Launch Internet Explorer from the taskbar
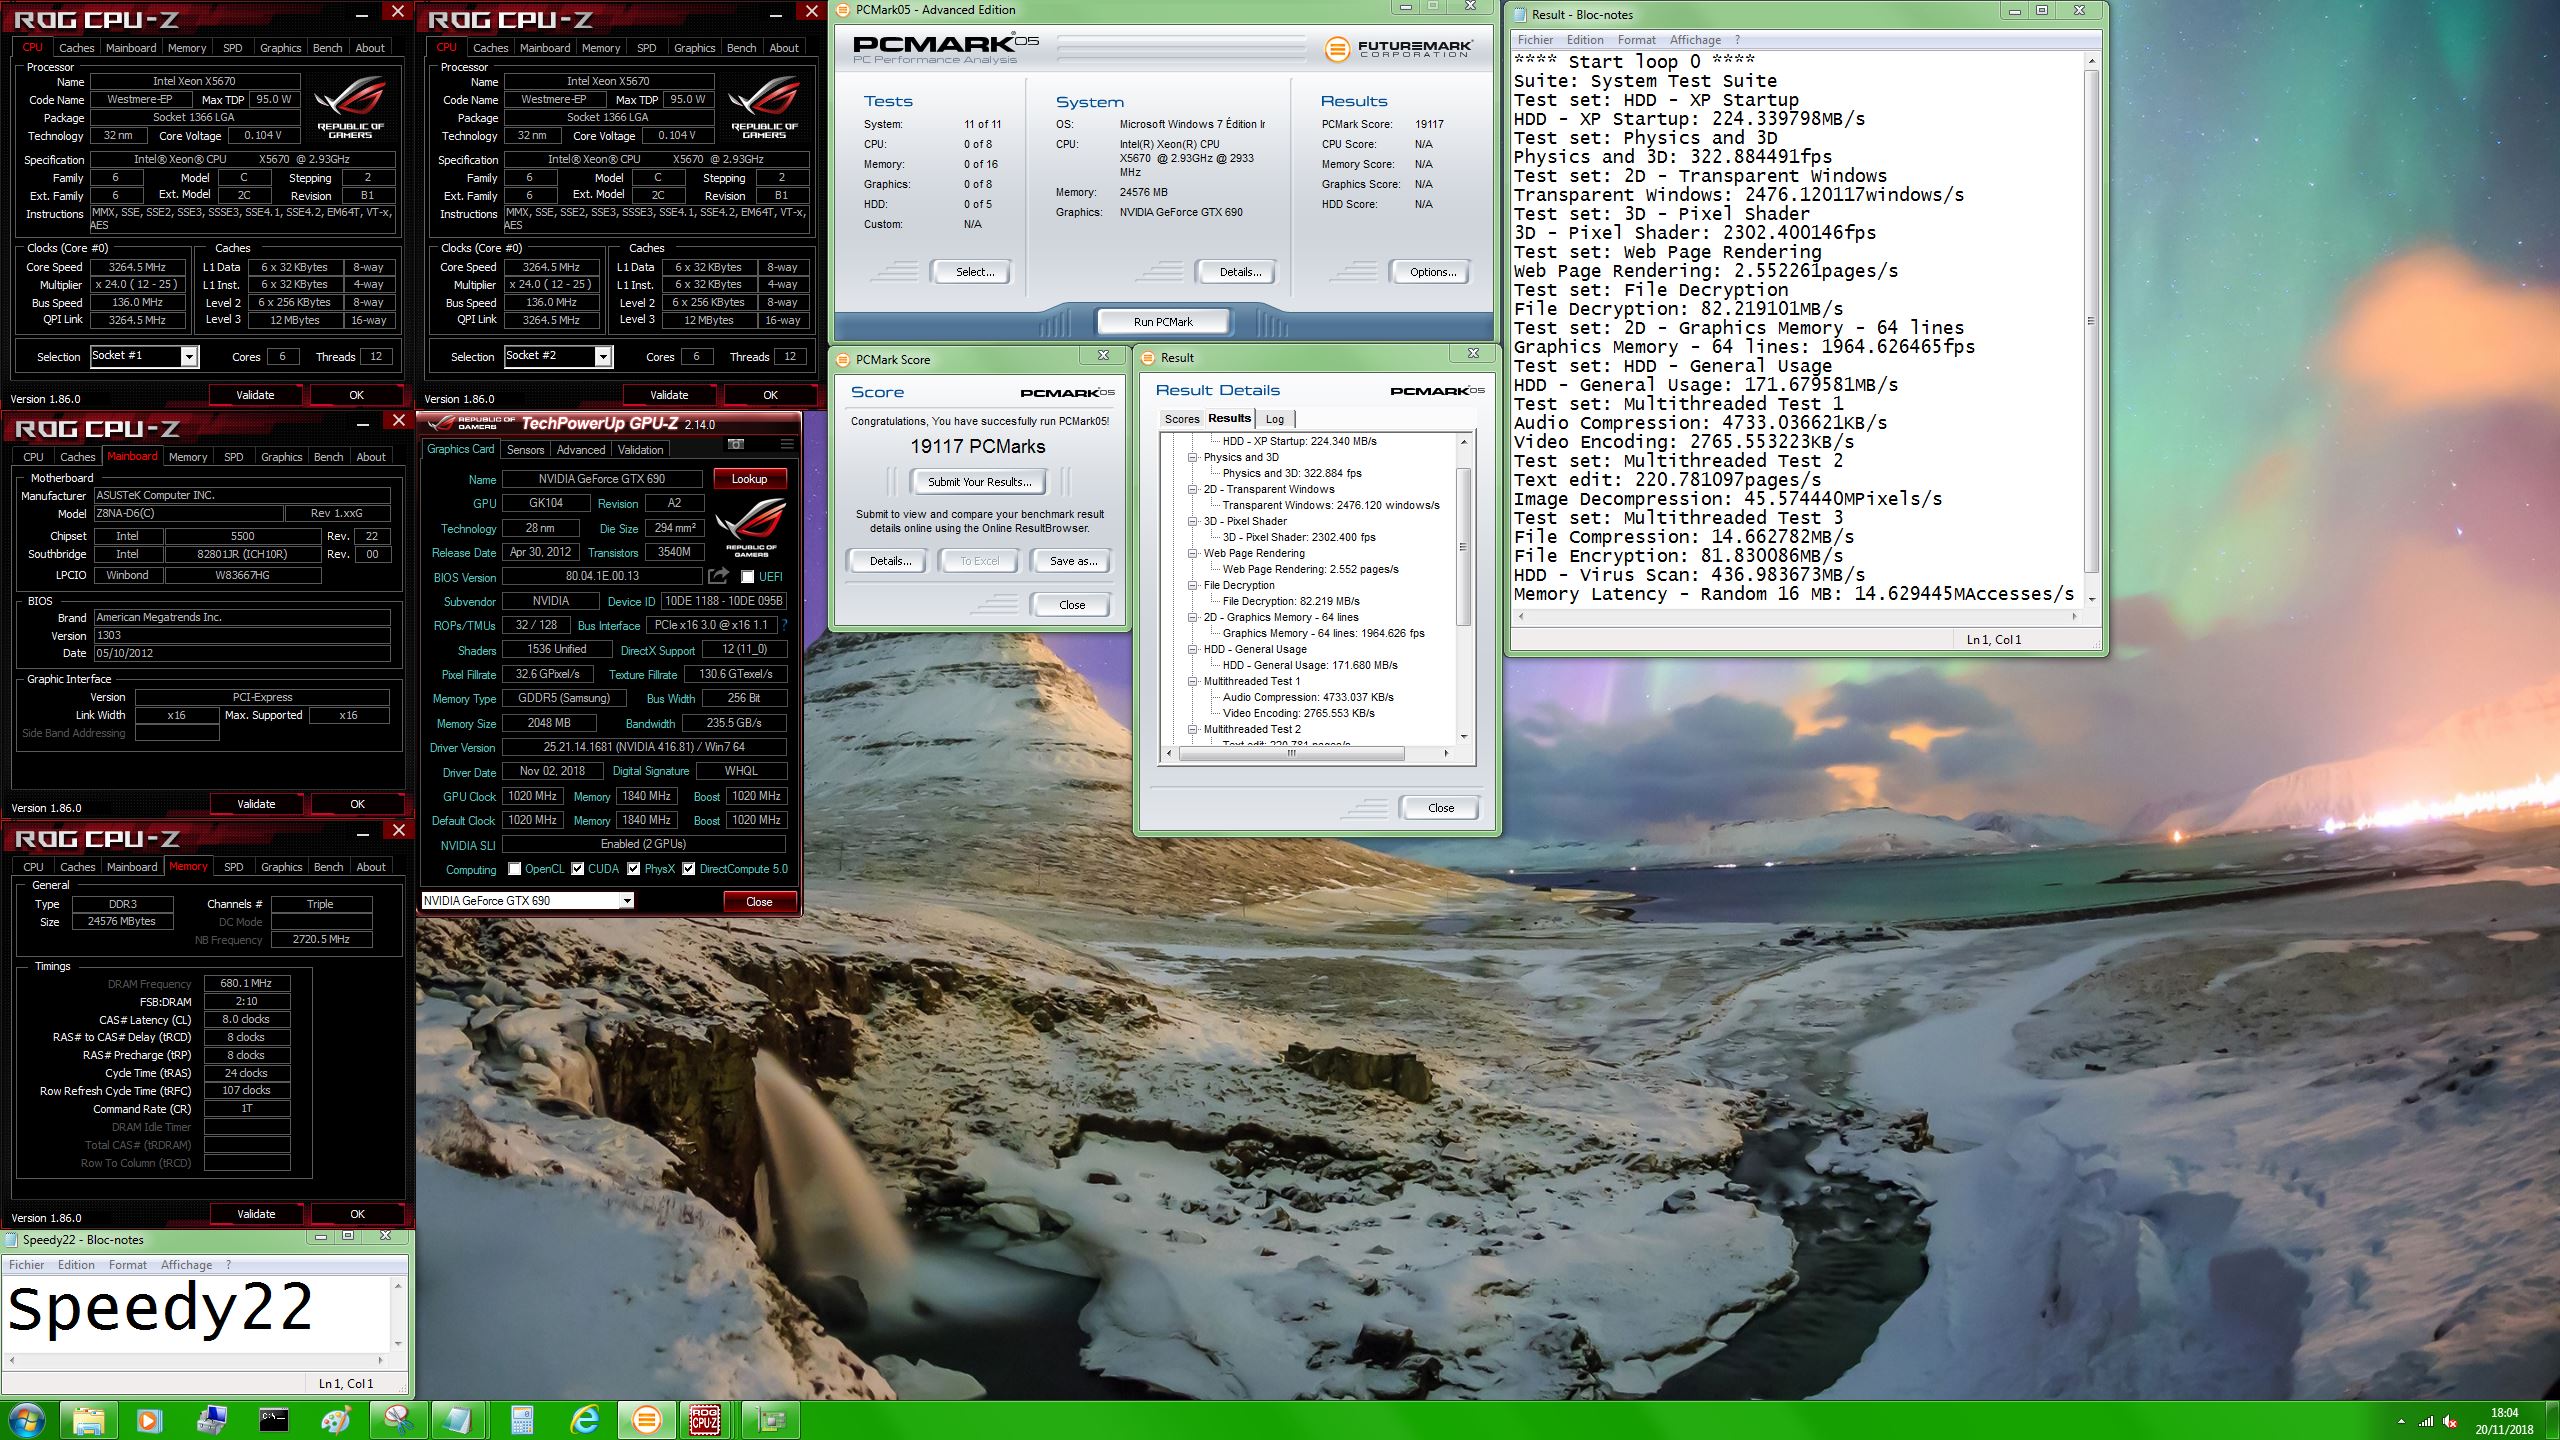 pyautogui.click(x=584, y=1420)
